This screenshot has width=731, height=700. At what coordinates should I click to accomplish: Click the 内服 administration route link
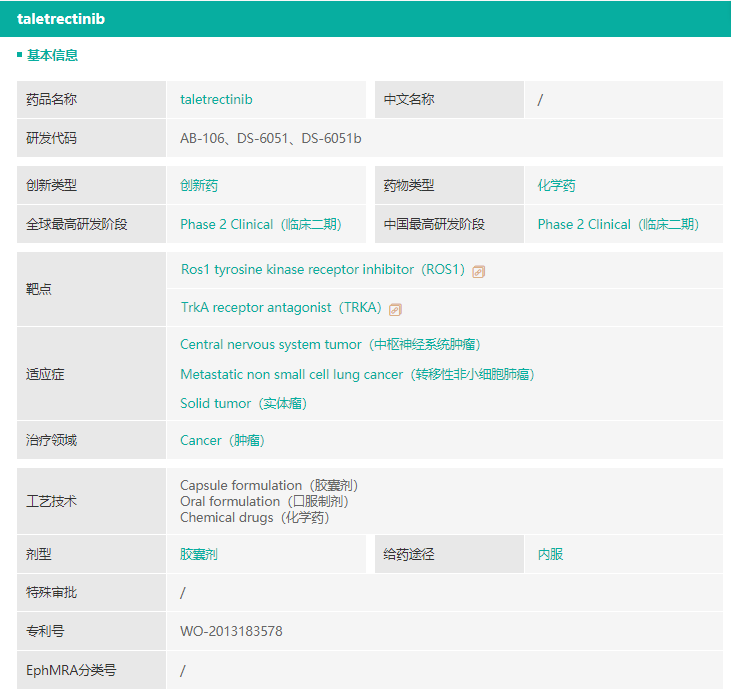click(x=550, y=554)
